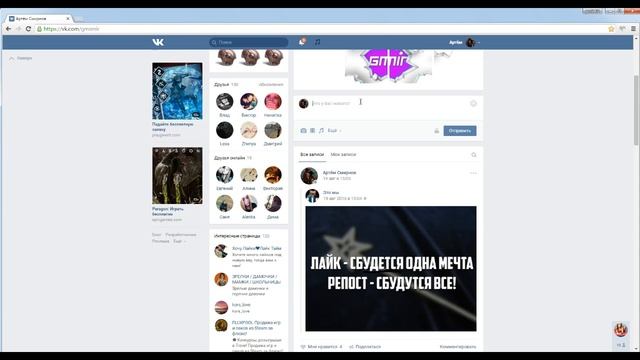The height and width of the screenshot is (360, 640).
Task: Open the music player note icon in the header
Action: click(x=317, y=42)
